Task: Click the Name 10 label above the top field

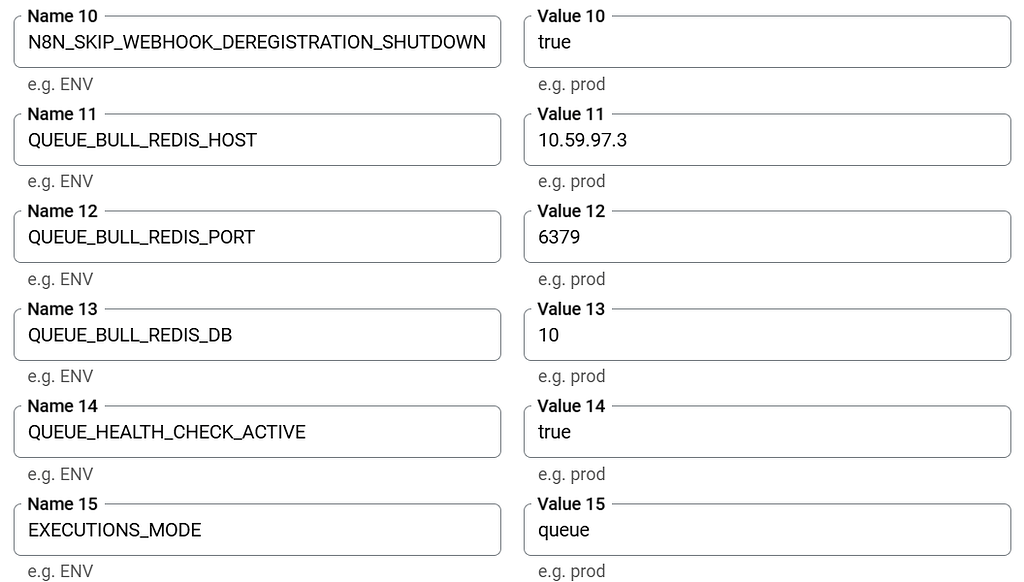Action: click(61, 16)
